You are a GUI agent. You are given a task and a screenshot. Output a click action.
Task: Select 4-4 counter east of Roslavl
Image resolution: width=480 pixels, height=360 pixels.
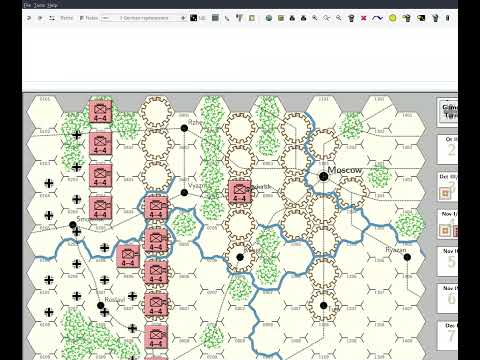[156, 305]
